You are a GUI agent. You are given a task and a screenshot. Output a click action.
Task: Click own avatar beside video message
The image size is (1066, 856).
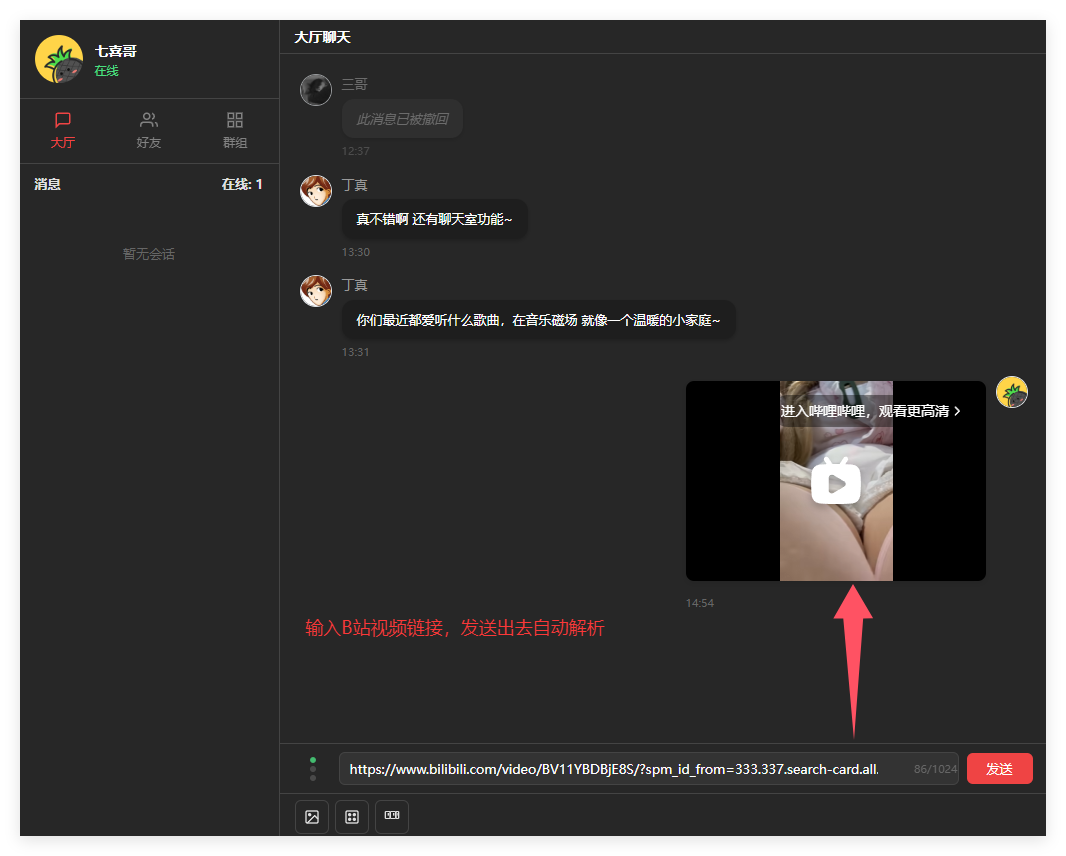(1012, 393)
